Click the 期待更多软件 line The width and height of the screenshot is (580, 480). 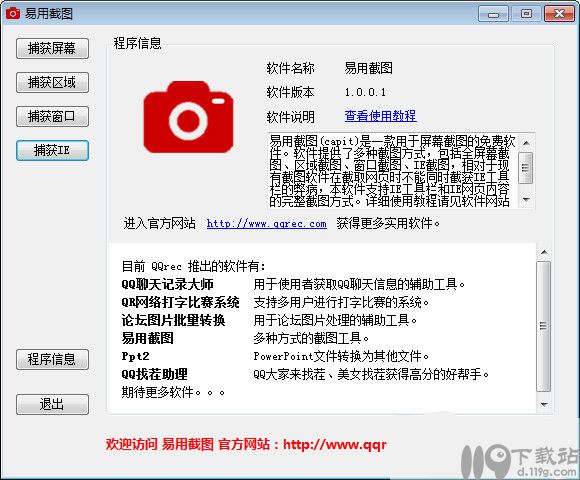coord(173,392)
